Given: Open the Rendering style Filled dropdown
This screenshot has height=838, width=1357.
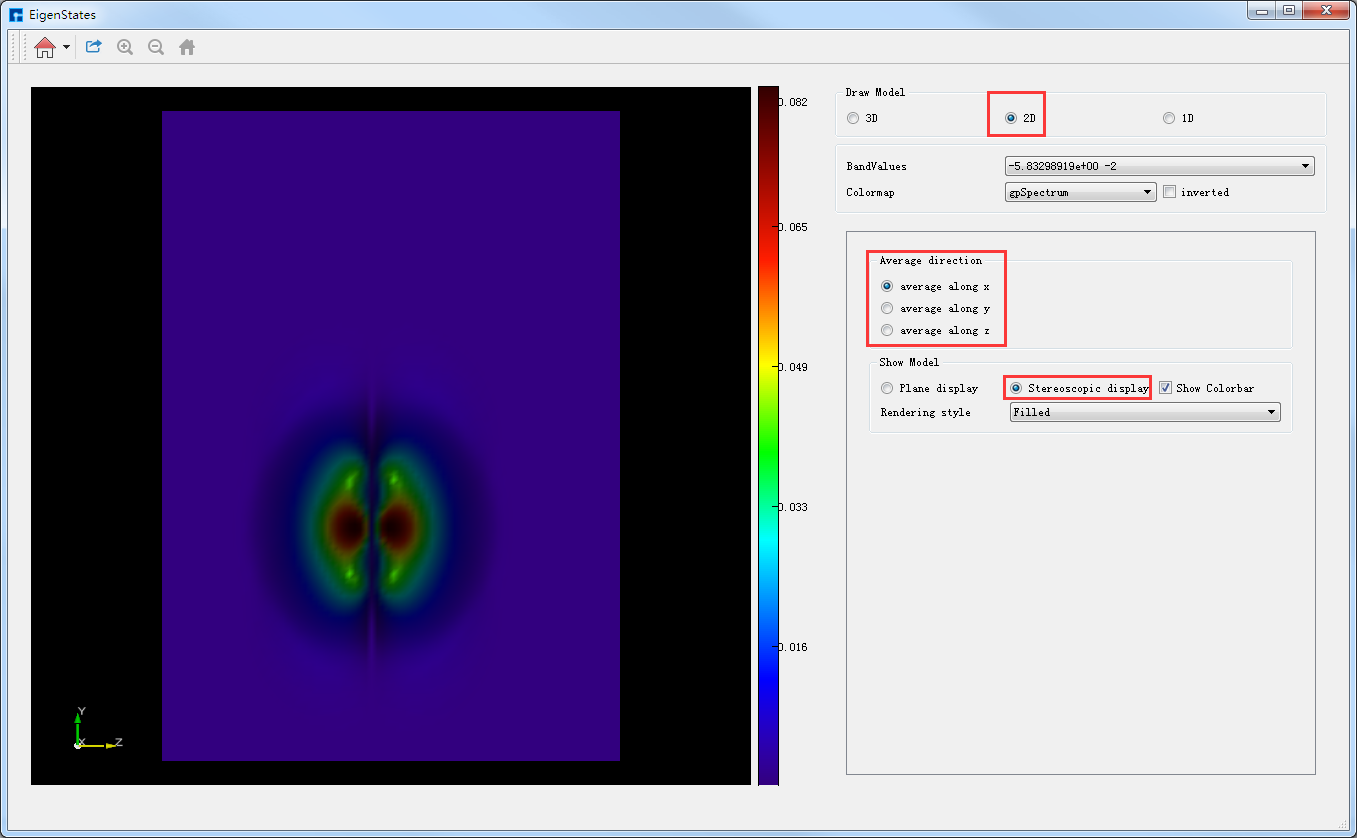Looking at the screenshot, I should click(x=1144, y=412).
